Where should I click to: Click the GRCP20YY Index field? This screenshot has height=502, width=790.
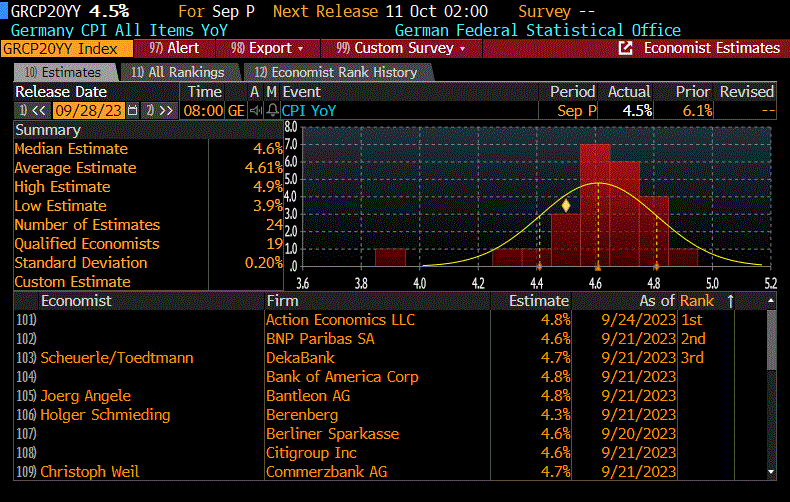(67, 49)
